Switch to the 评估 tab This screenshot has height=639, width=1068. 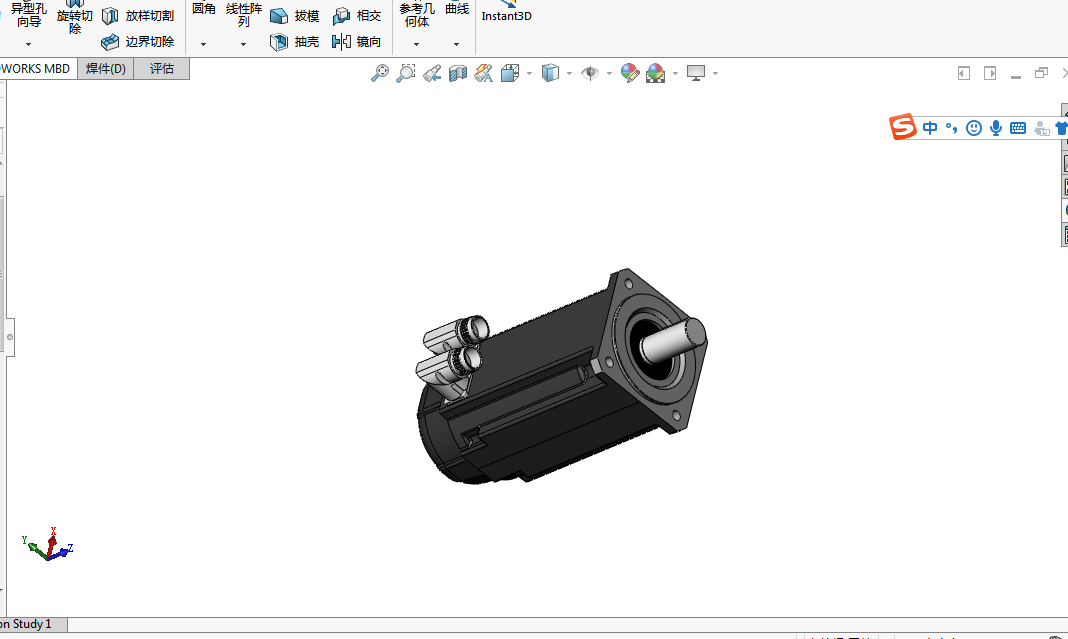[161, 69]
